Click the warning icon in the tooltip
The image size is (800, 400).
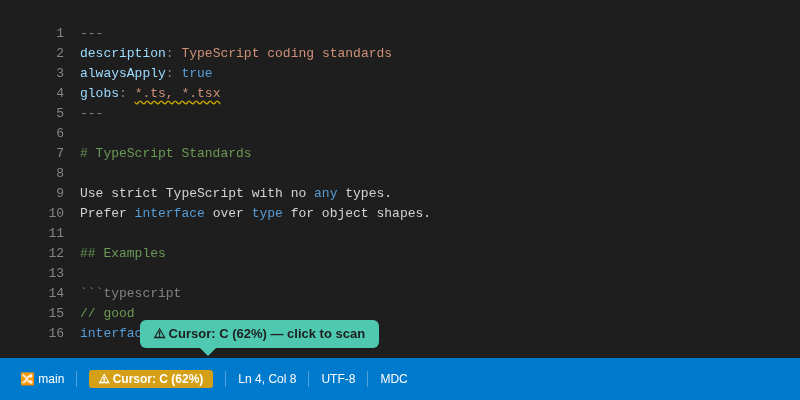(159, 334)
